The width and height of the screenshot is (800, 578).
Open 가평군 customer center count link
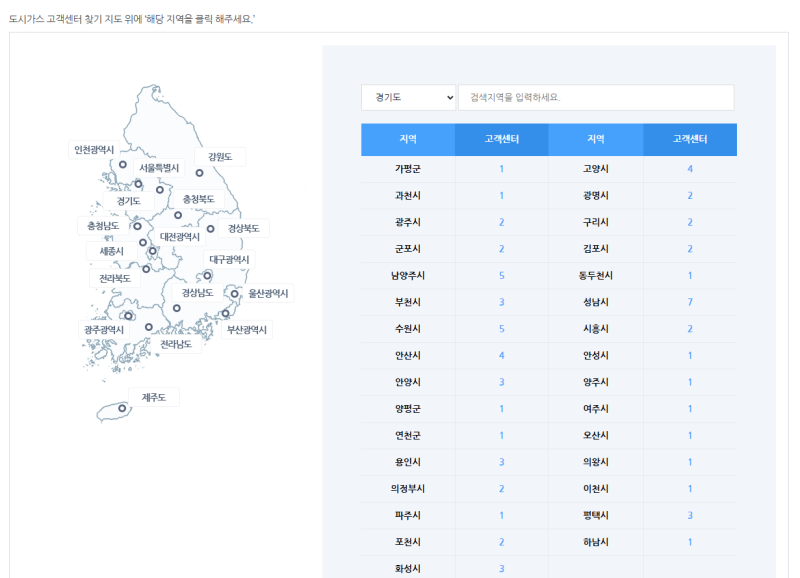[502, 169]
